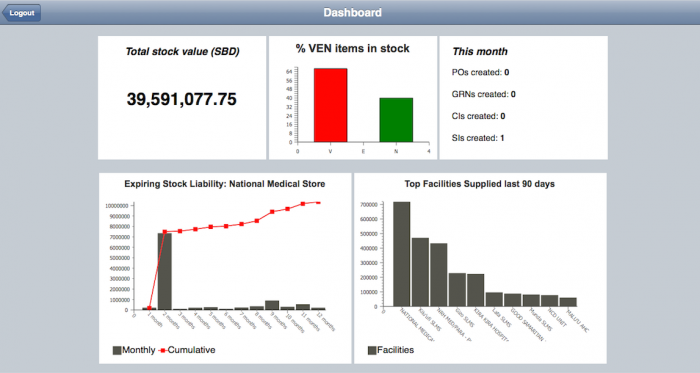This screenshot has width=700, height=373.
Task: Select the last cumulative line marker at 12 months
Action: pos(318,203)
